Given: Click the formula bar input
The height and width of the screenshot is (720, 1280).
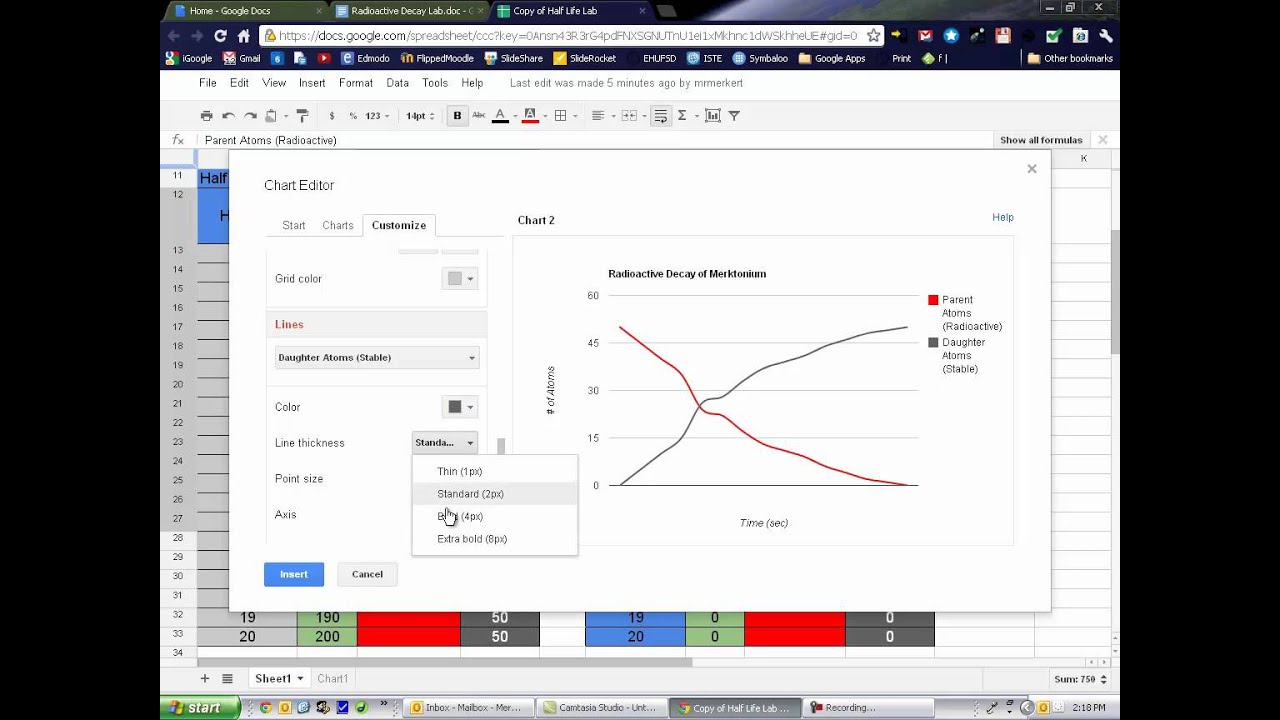Looking at the screenshot, I should (595, 140).
